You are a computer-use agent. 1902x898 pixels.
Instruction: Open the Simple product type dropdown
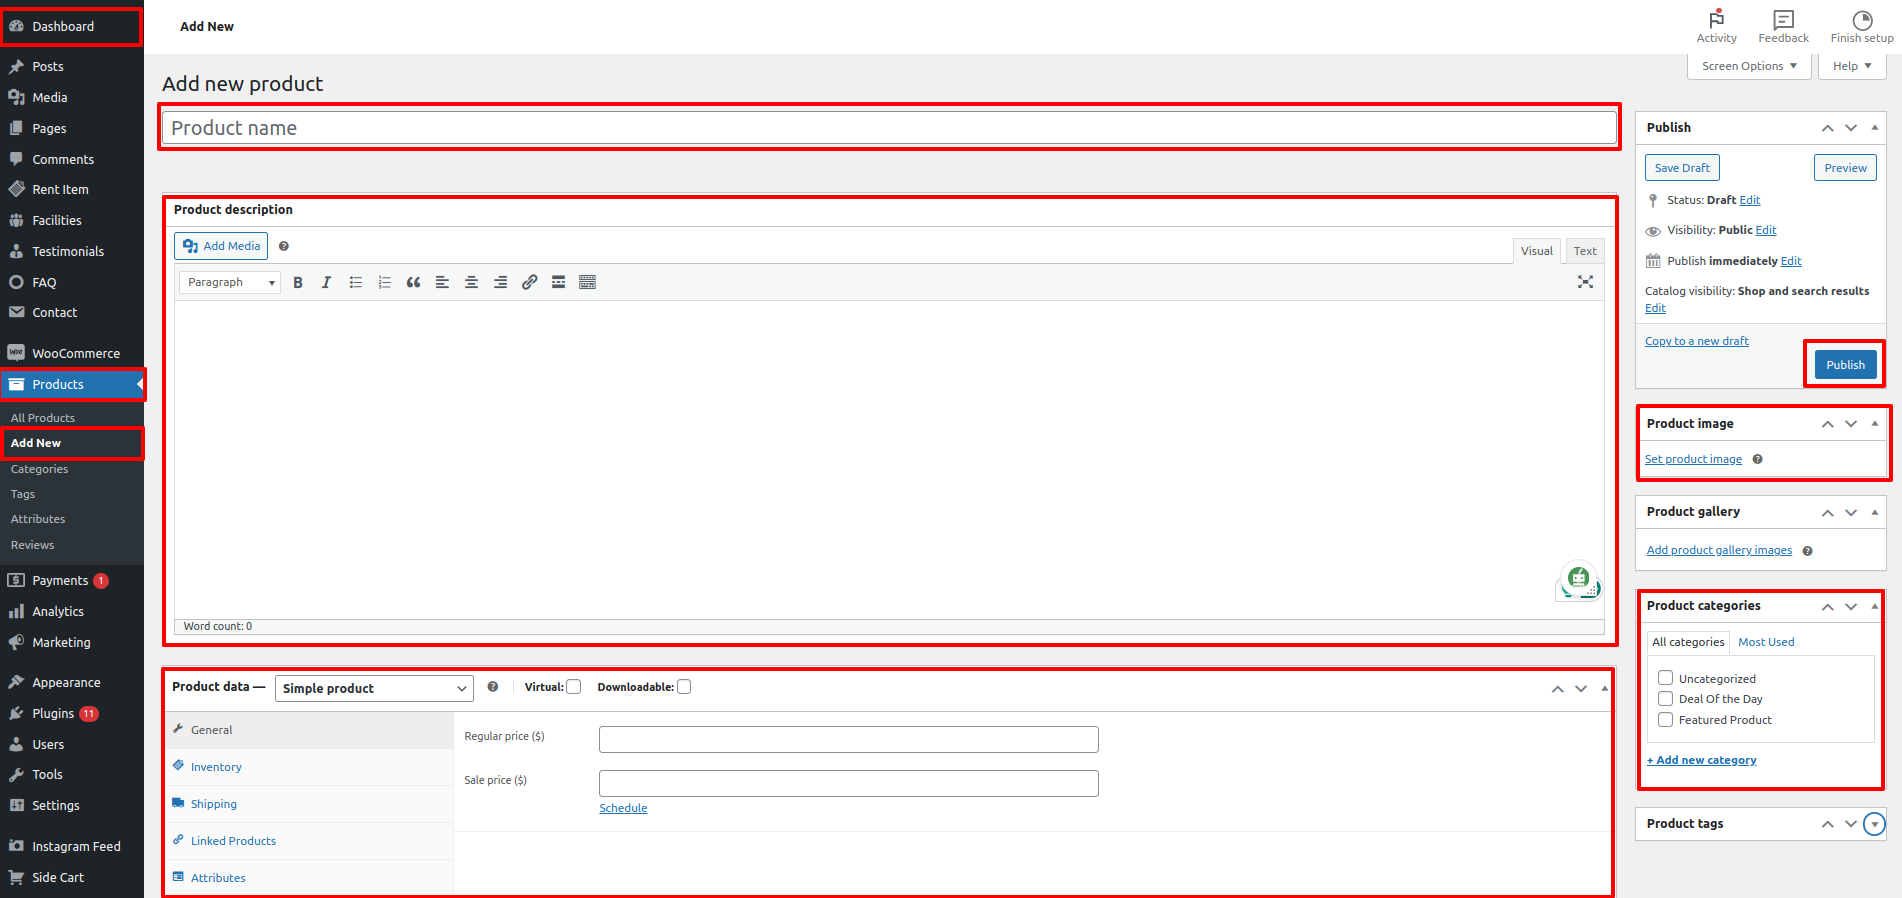click(x=374, y=688)
